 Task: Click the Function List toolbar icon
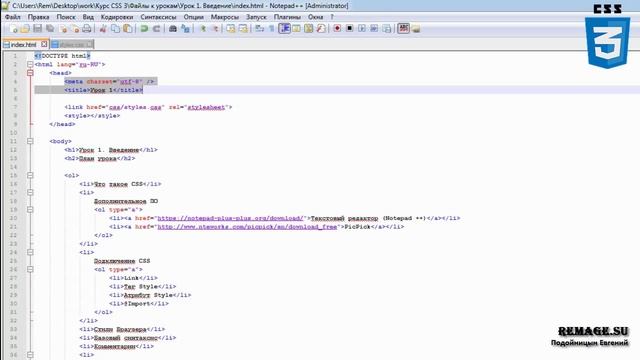(x=321, y=29)
